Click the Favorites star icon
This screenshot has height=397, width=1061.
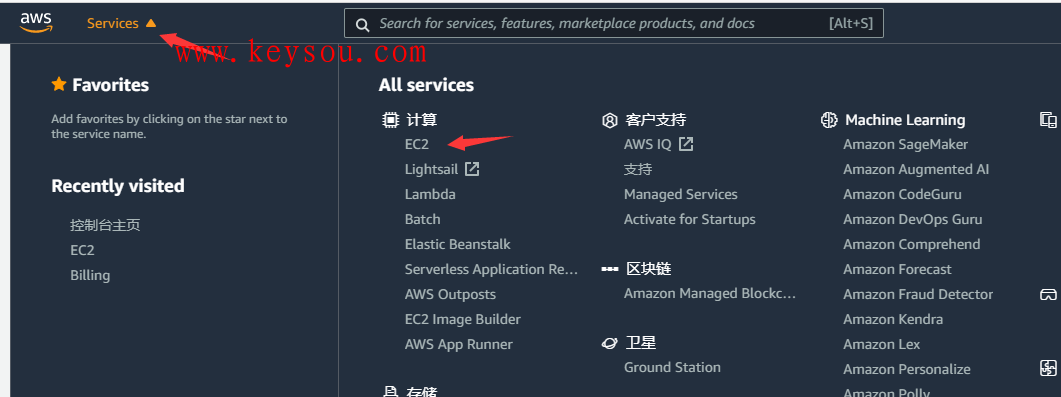point(59,84)
